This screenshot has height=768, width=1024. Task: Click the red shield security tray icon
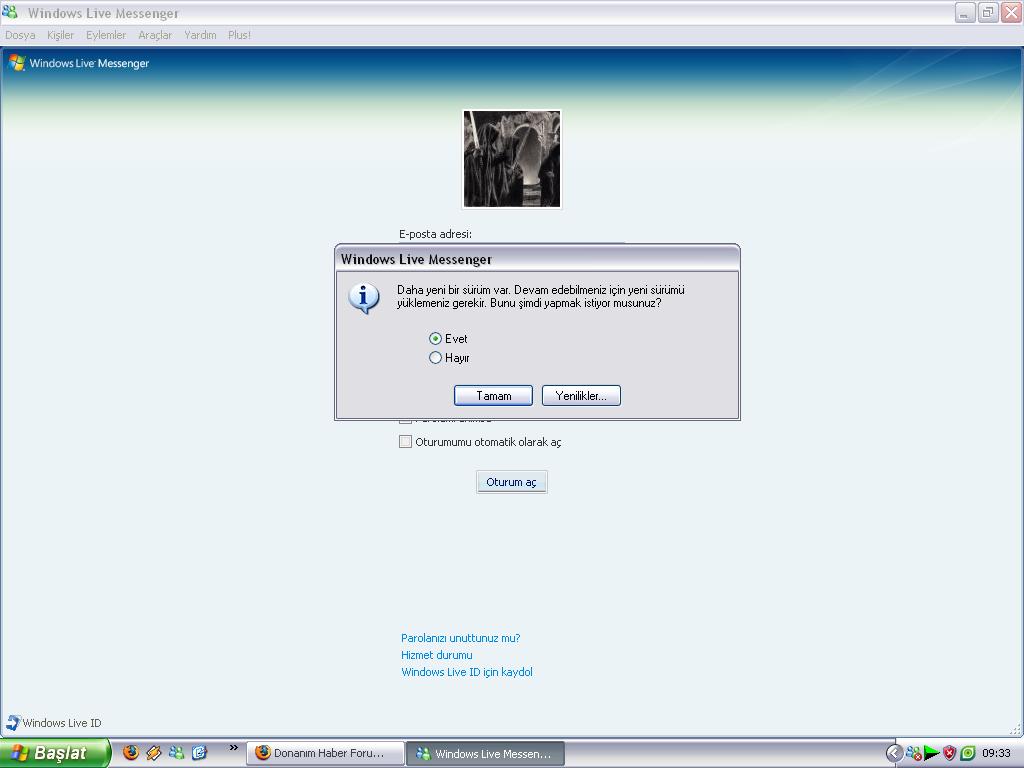950,753
